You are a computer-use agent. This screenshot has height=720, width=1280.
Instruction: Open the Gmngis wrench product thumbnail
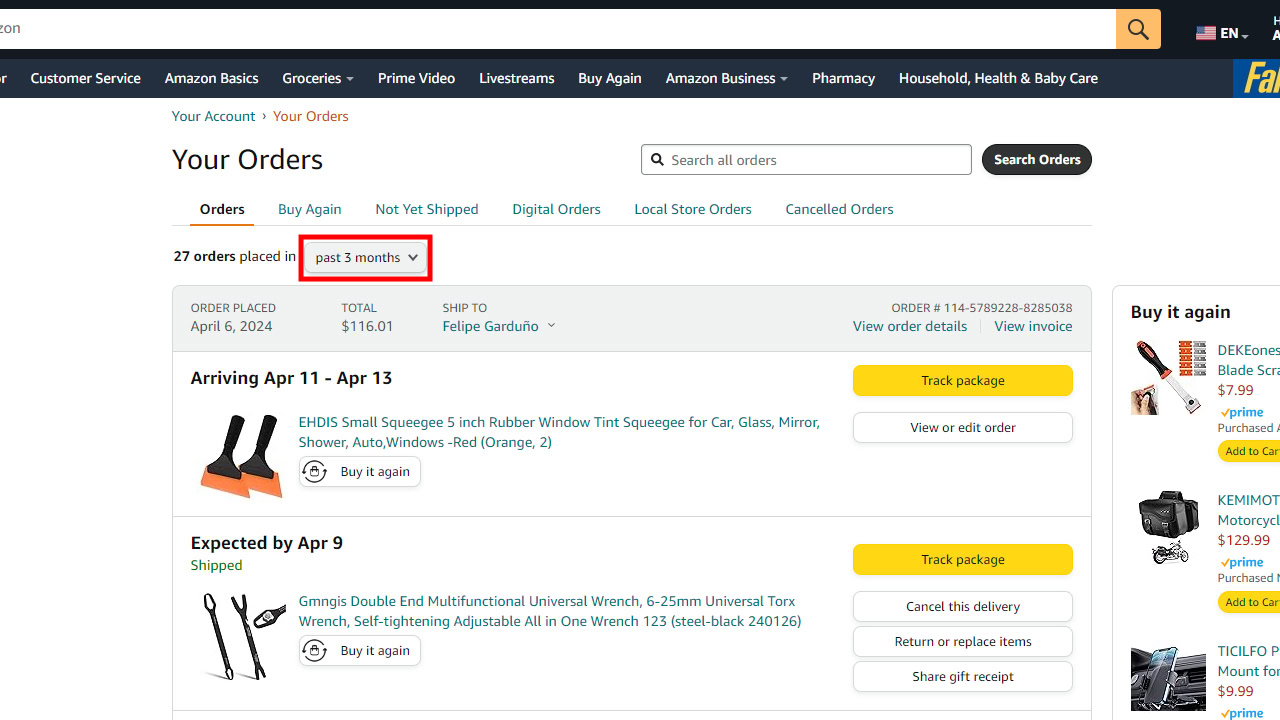pos(241,636)
